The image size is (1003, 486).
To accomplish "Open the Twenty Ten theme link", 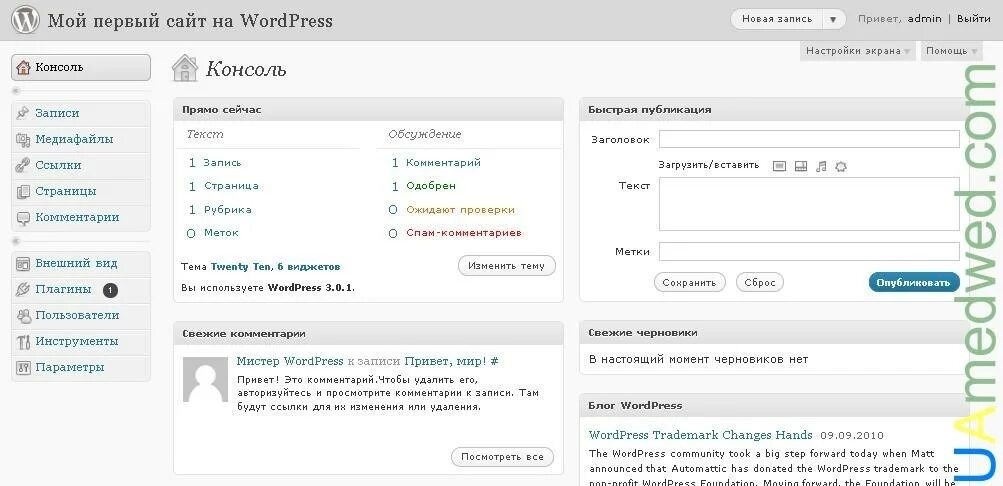I will click(241, 267).
